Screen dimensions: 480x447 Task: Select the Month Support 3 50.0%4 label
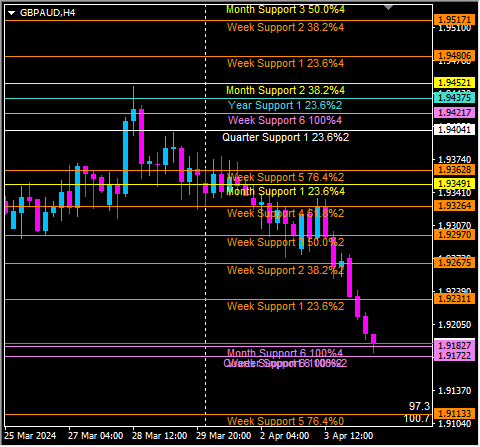point(285,10)
